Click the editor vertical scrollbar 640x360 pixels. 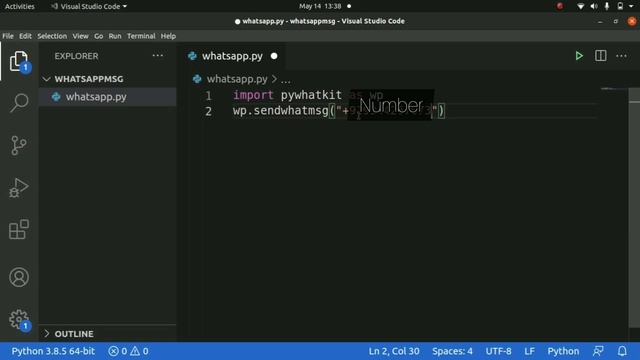coord(634,207)
